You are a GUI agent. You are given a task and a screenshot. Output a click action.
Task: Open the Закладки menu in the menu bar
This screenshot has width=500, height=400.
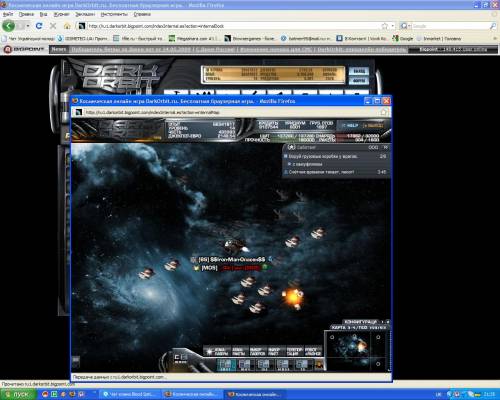(x=85, y=14)
